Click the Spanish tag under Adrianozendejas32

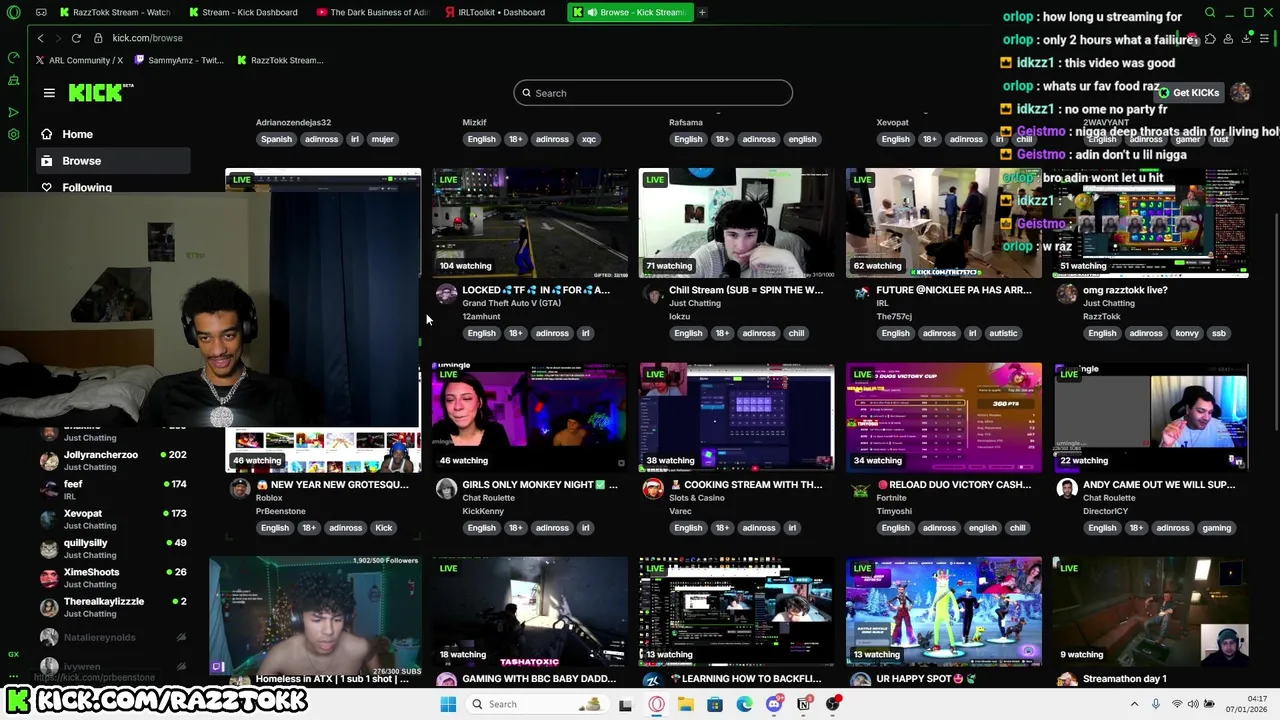click(x=276, y=139)
